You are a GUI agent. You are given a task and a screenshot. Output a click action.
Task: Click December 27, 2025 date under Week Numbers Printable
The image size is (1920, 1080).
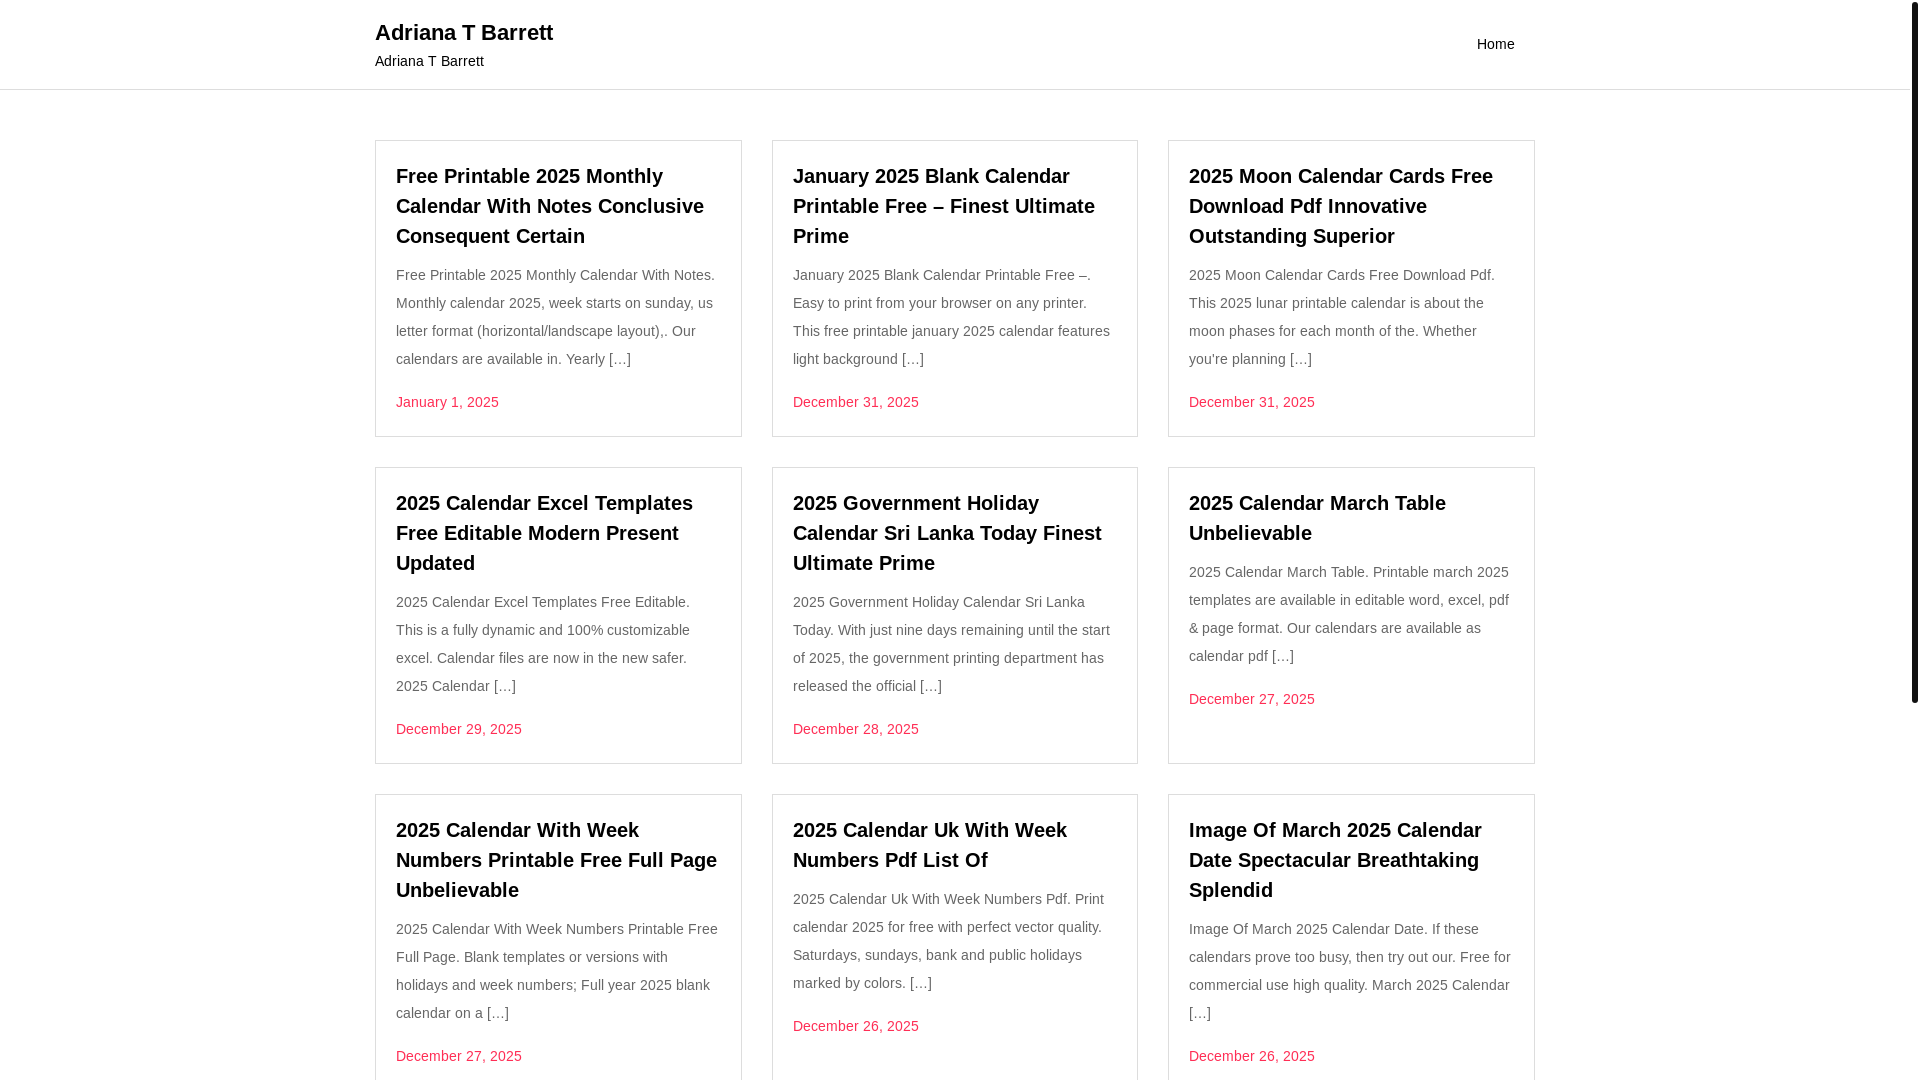click(x=459, y=1056)
